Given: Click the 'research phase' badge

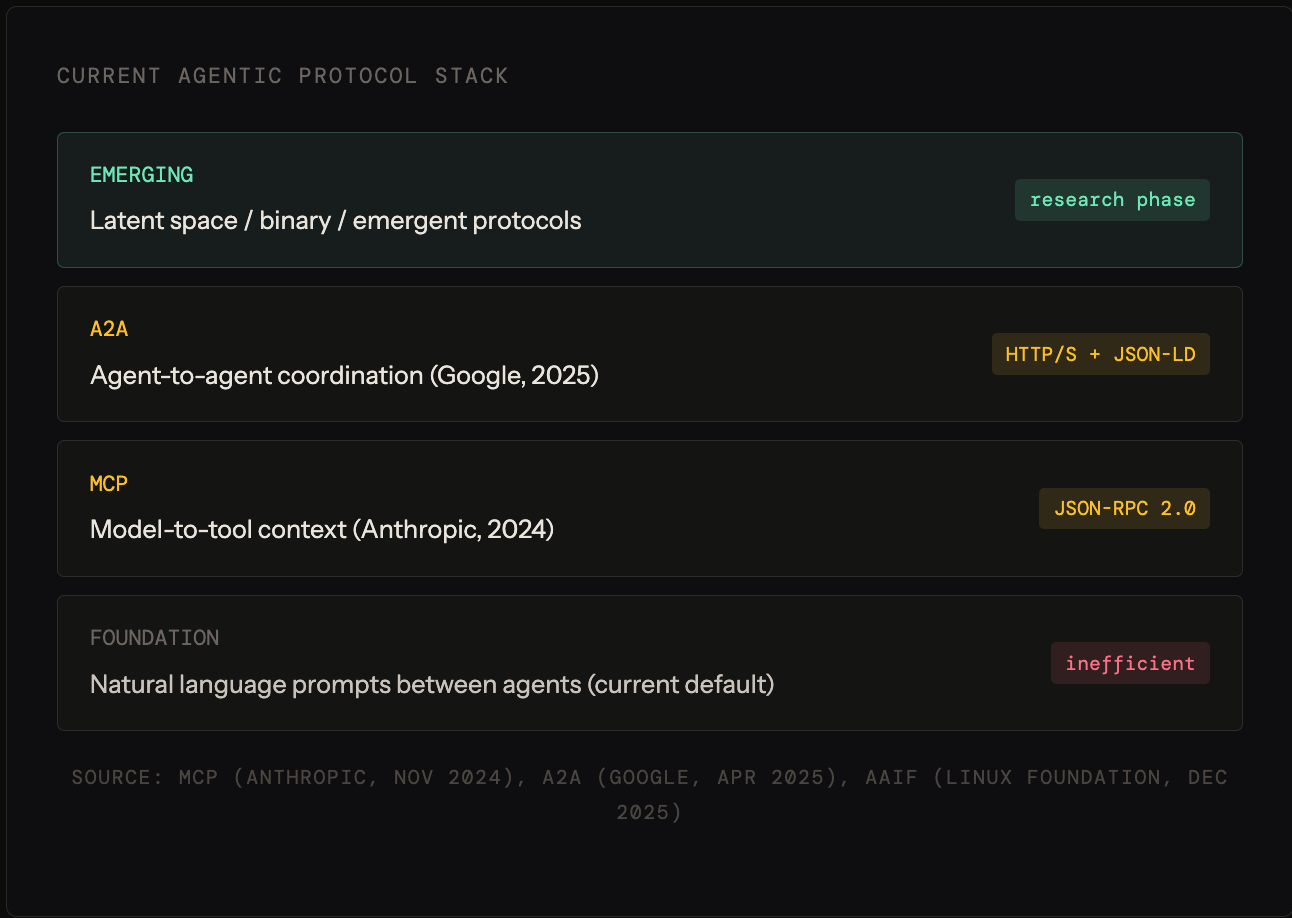Looking at the screenshot, I should click(1112, 200).
